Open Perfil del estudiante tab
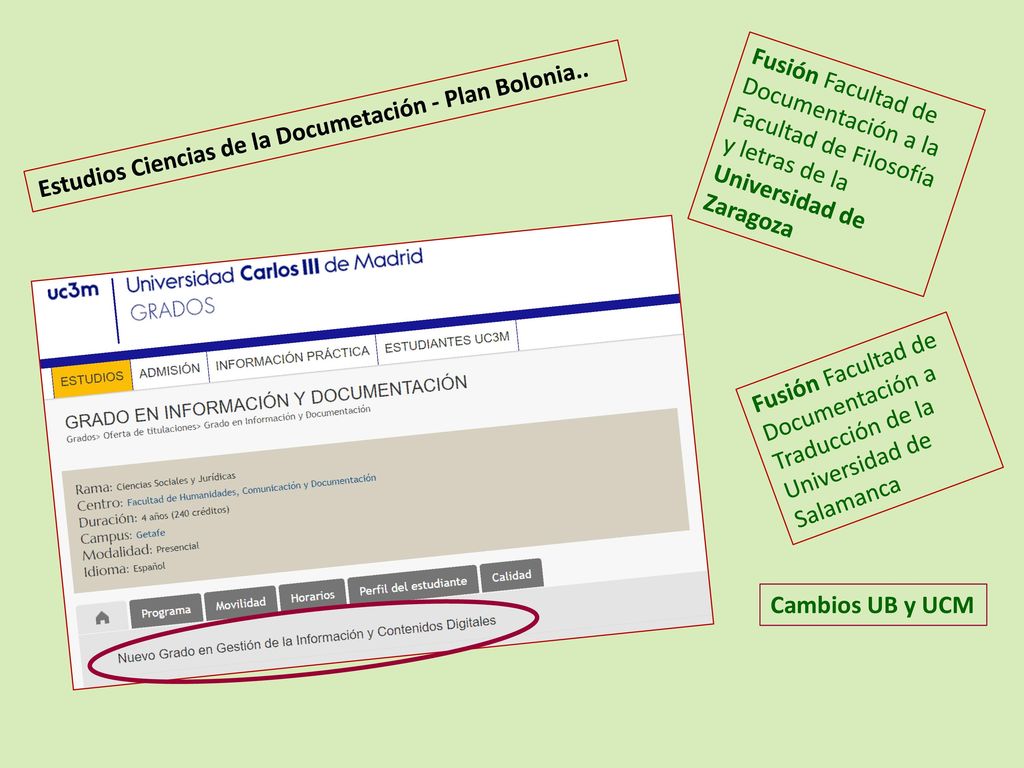 coord(413,585)
